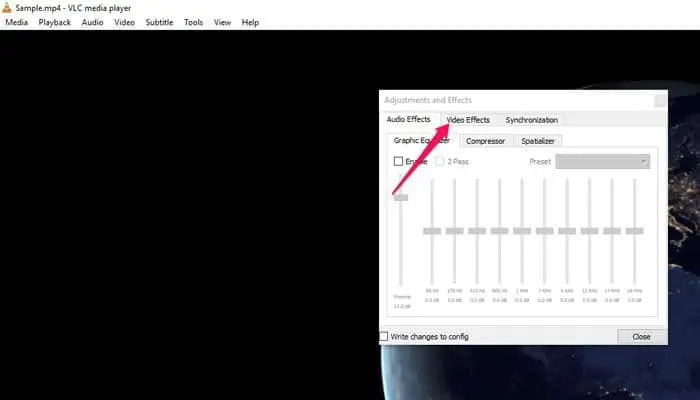
Task: Open the Help menu
Action: tap(250, 22)
